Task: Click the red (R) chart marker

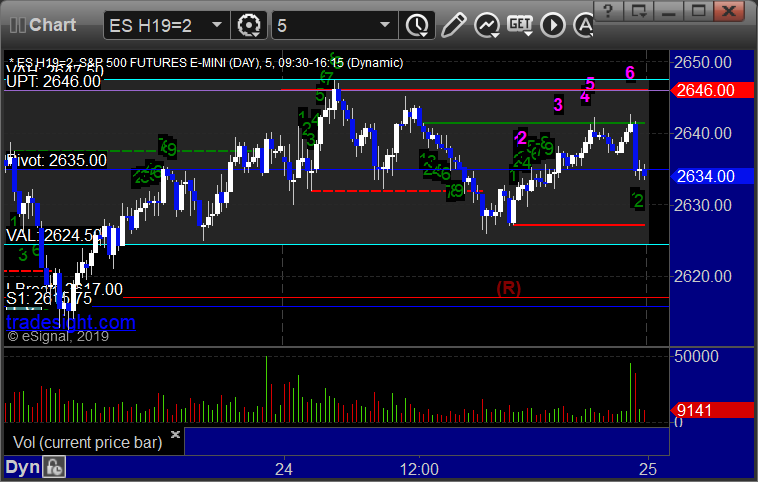Action: pos(509,288)
